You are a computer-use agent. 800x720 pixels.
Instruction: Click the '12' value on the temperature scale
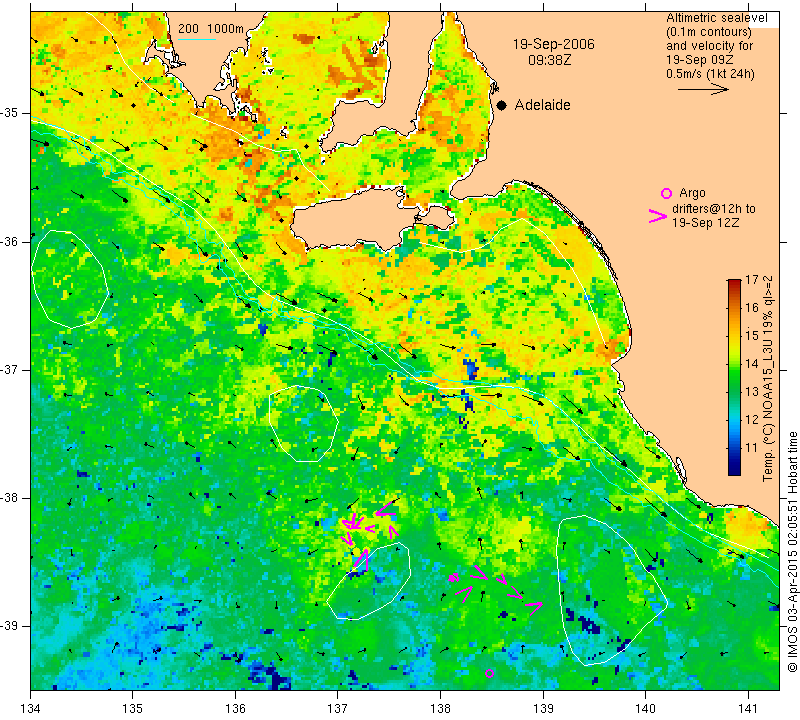click(752, 420)
